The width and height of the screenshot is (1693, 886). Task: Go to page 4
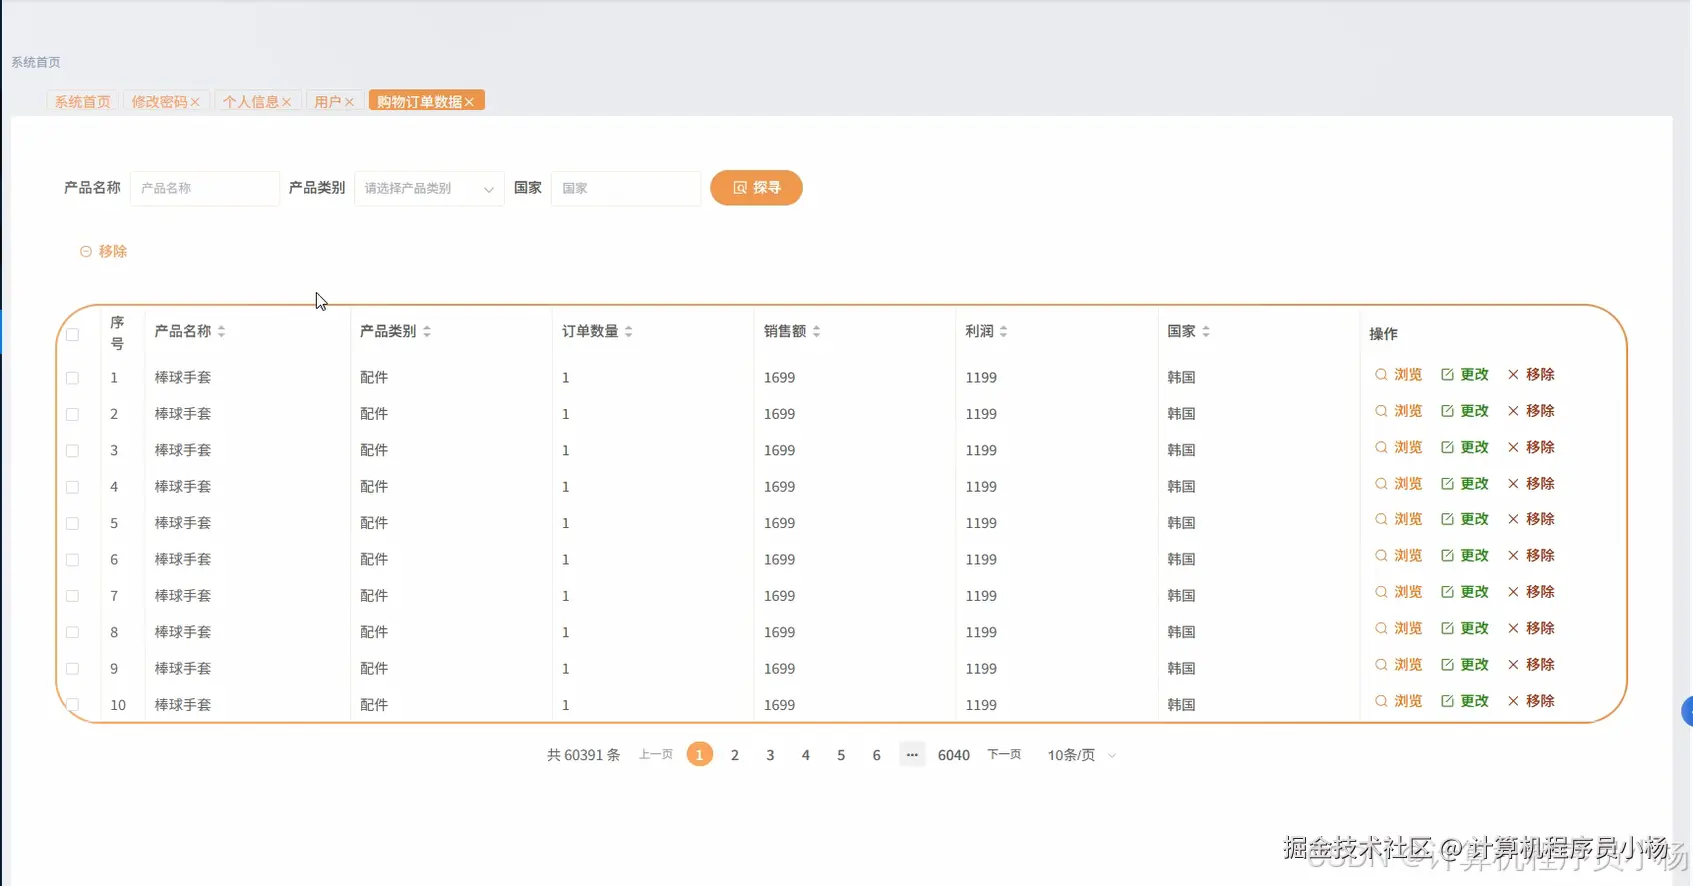806,755
